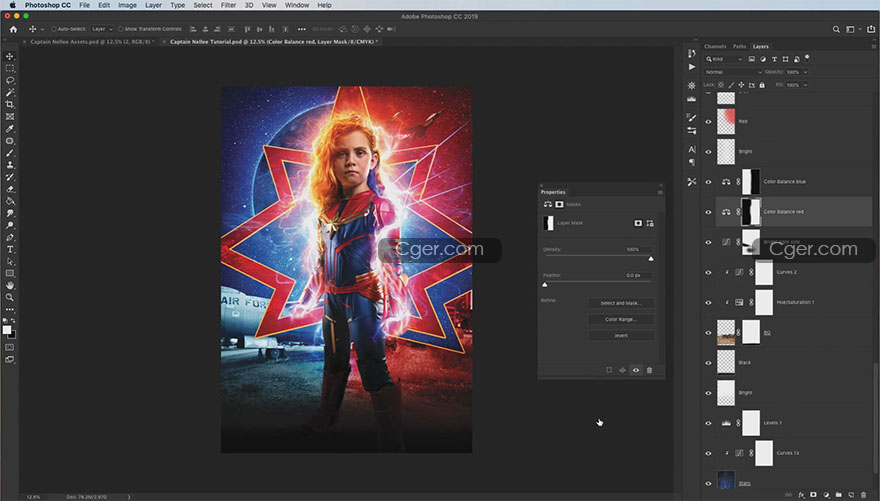Click the Feather value field

tap(638, 275)
